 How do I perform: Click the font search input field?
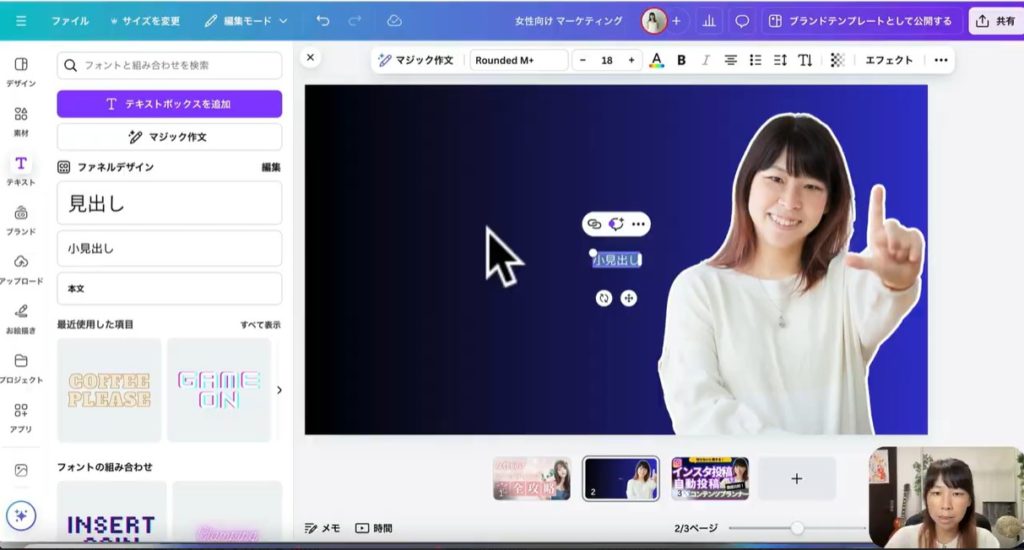[169, 65]
